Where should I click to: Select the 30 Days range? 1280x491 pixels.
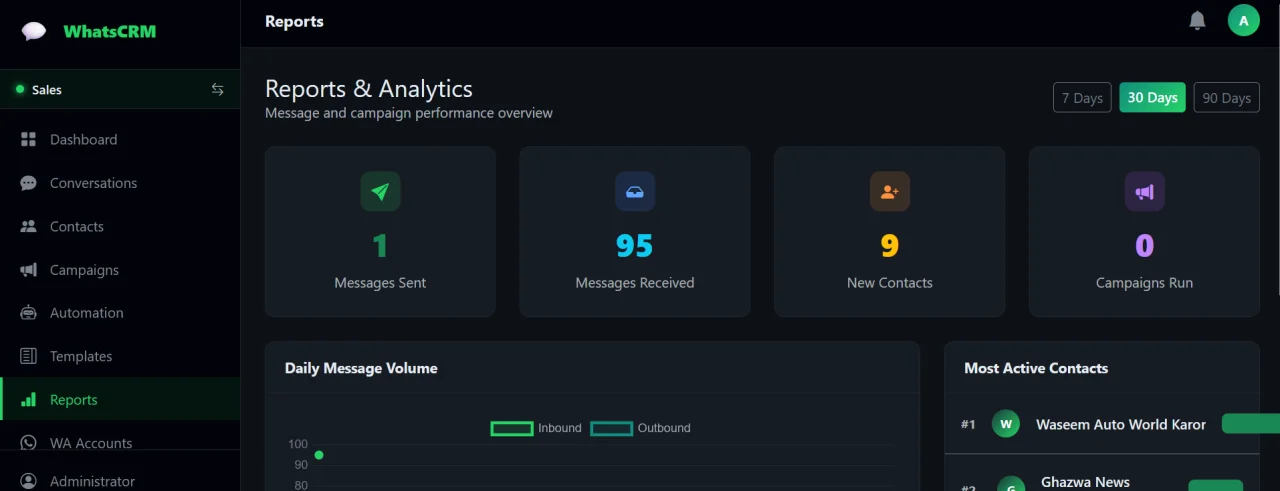(1152, 97)
